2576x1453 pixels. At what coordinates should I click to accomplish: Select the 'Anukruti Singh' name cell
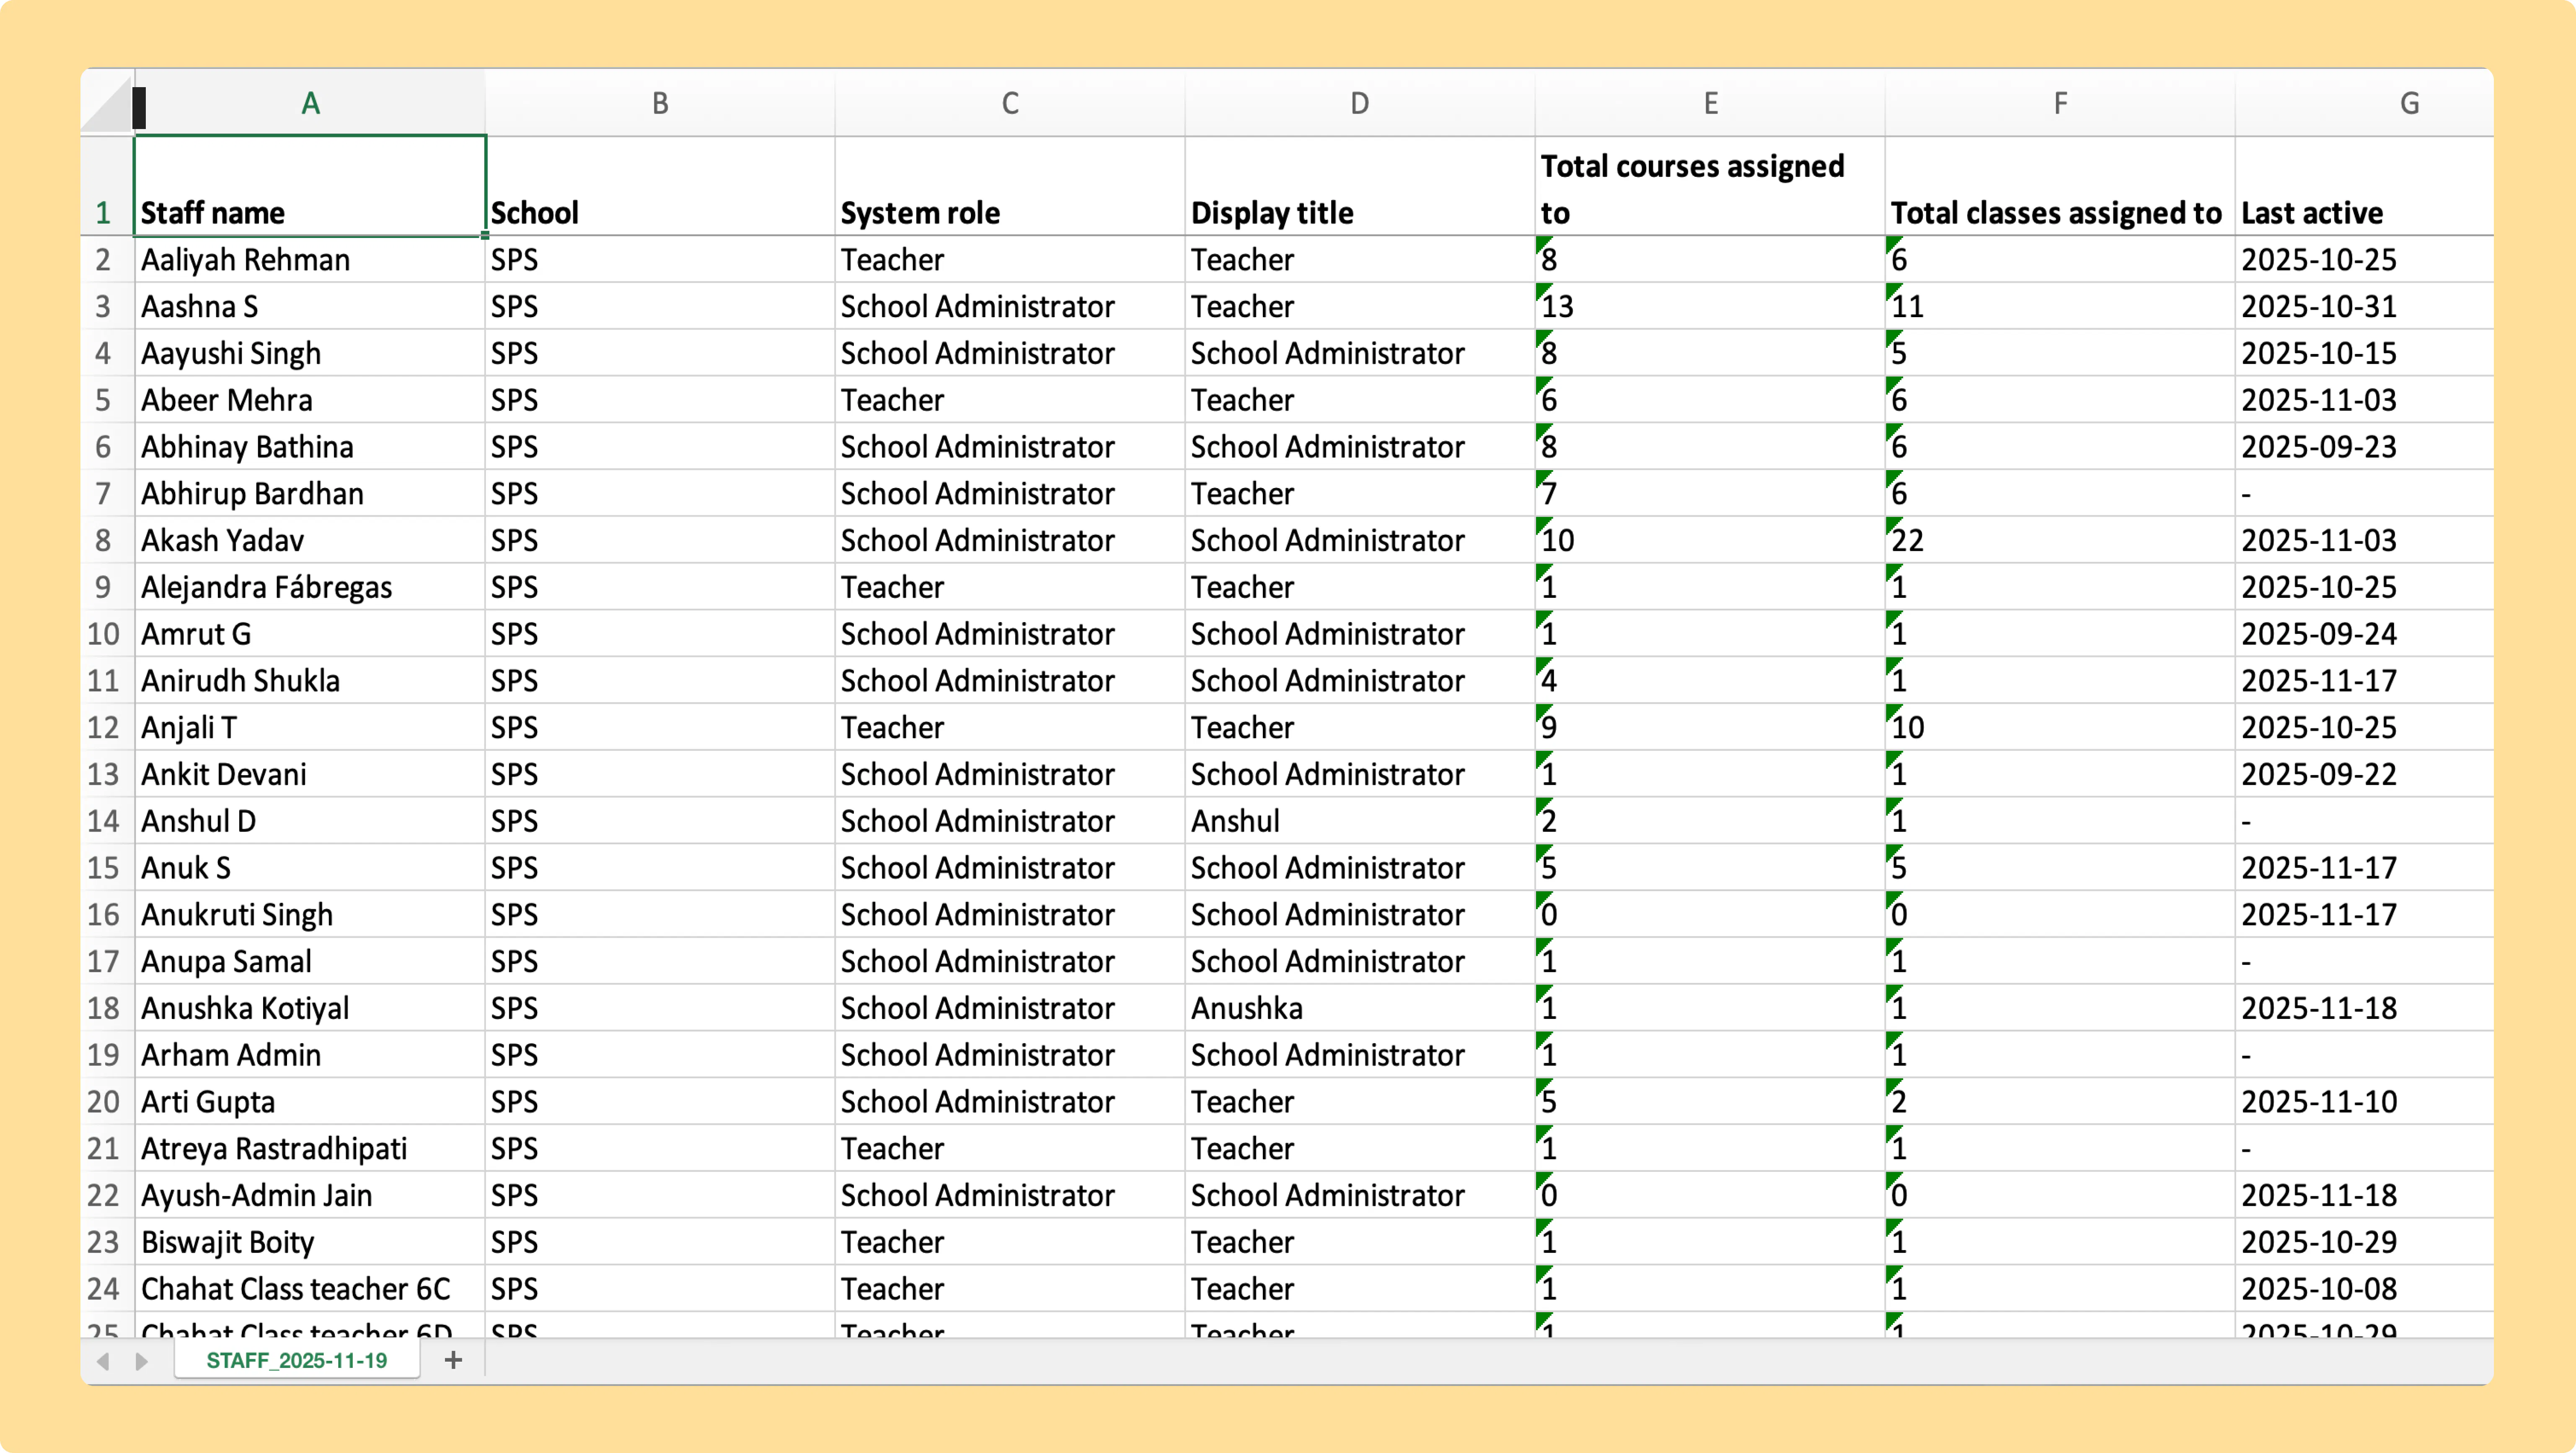pyautogui.click(x=310, y=914)
